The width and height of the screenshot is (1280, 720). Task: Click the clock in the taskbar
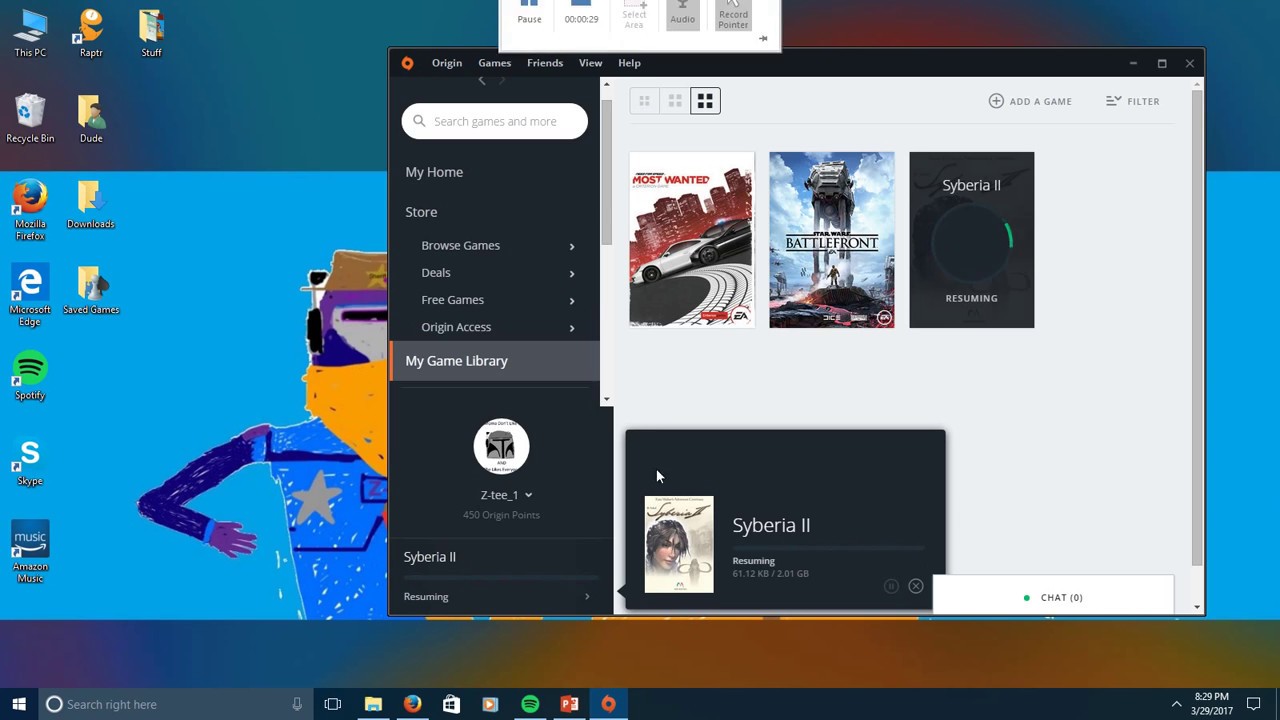(x=1211, y=704)
